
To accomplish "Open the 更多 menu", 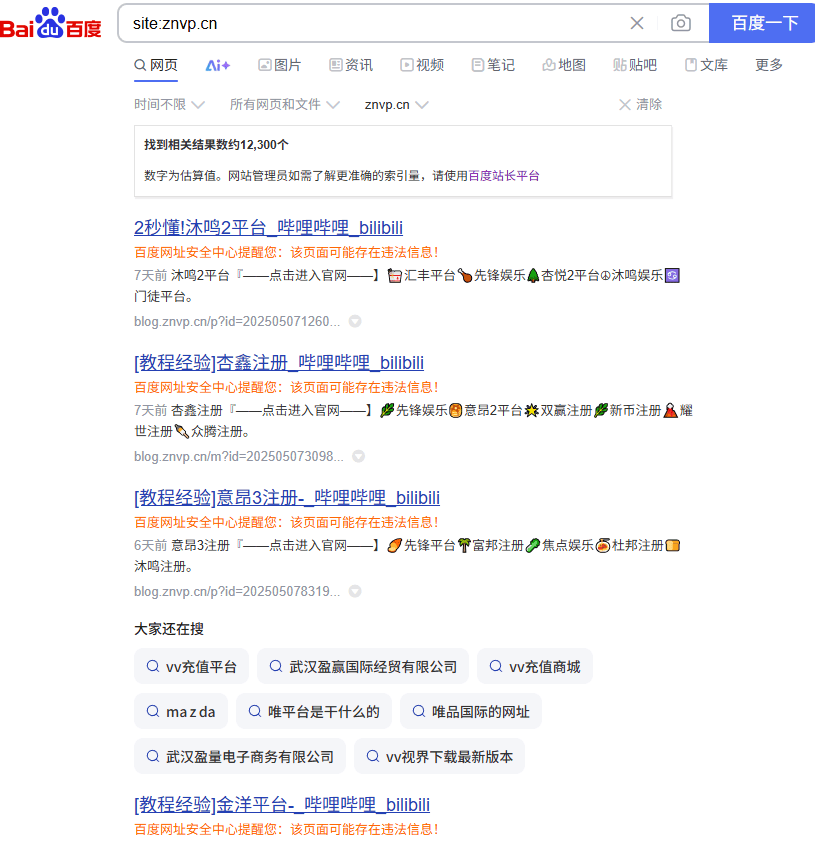I will pos(769,65).
